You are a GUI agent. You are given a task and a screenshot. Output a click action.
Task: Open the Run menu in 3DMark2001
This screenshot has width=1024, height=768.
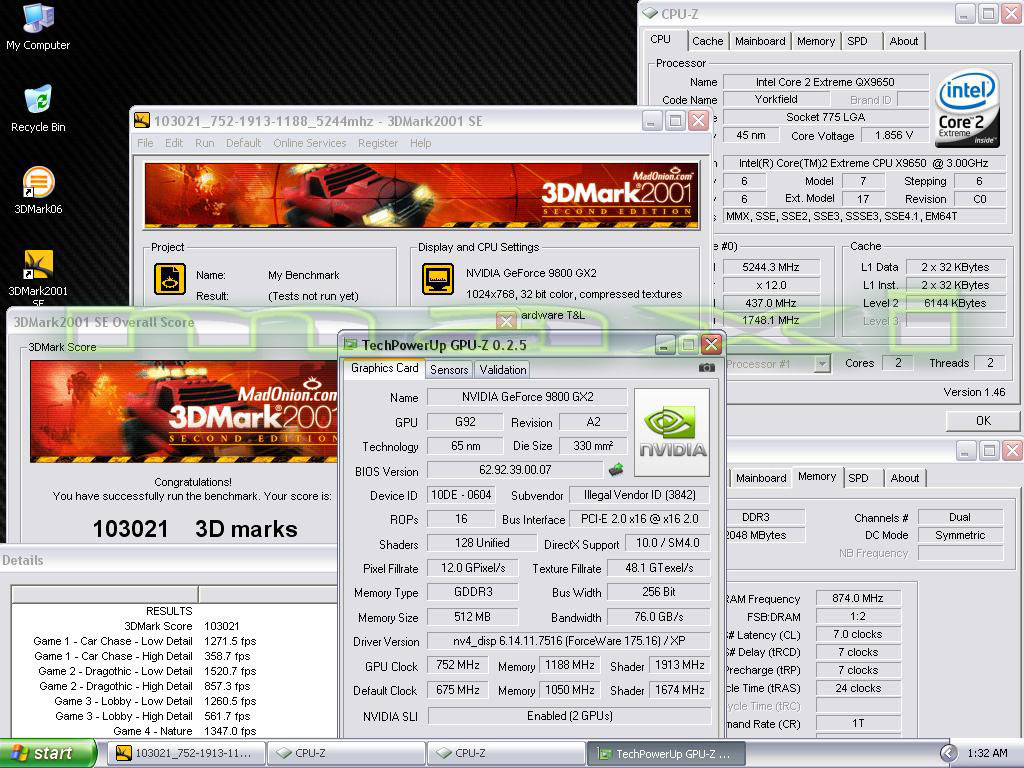click(204, 143)
